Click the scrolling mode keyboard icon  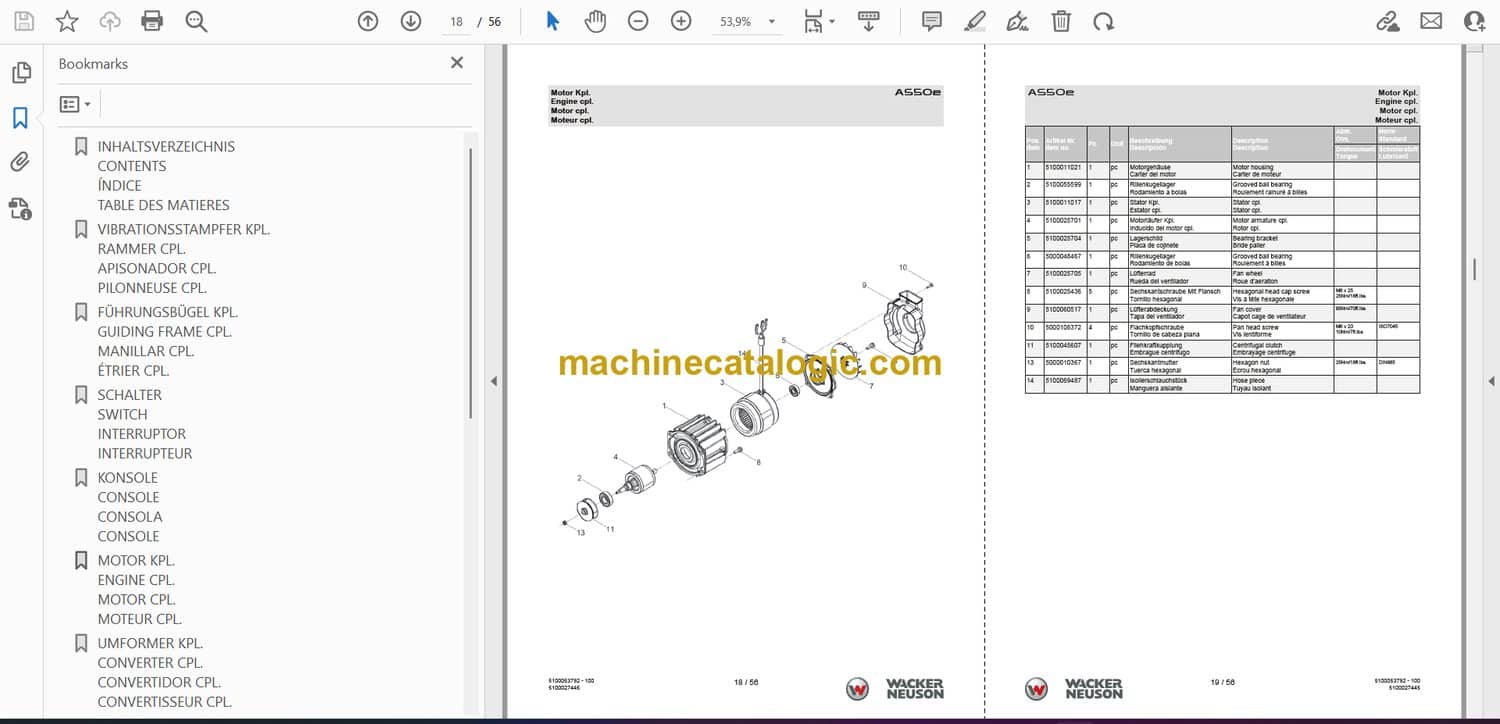click(869, 21)
